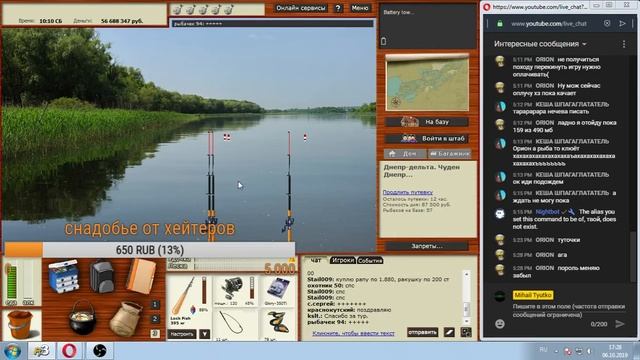
Task: Click the Войти в штаб button
Action: click(x=427, y=138)
